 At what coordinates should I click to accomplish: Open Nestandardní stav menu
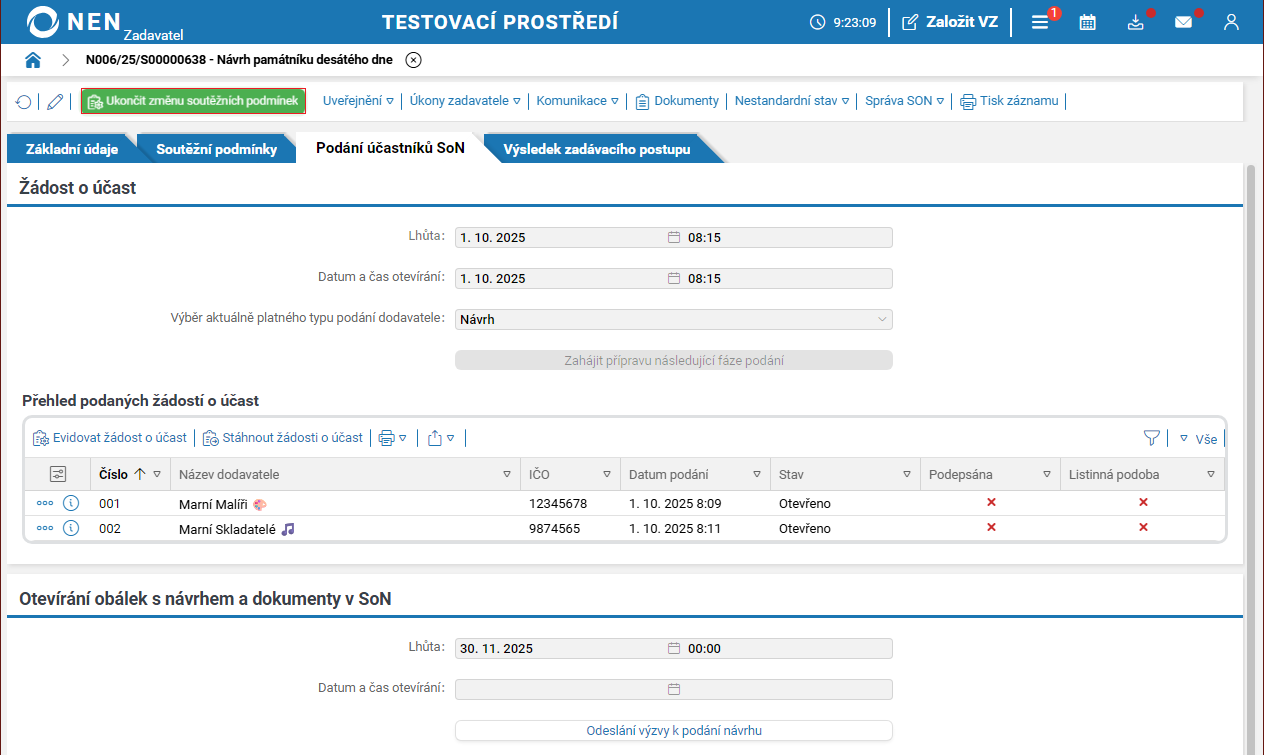click(x=792, y=101)
